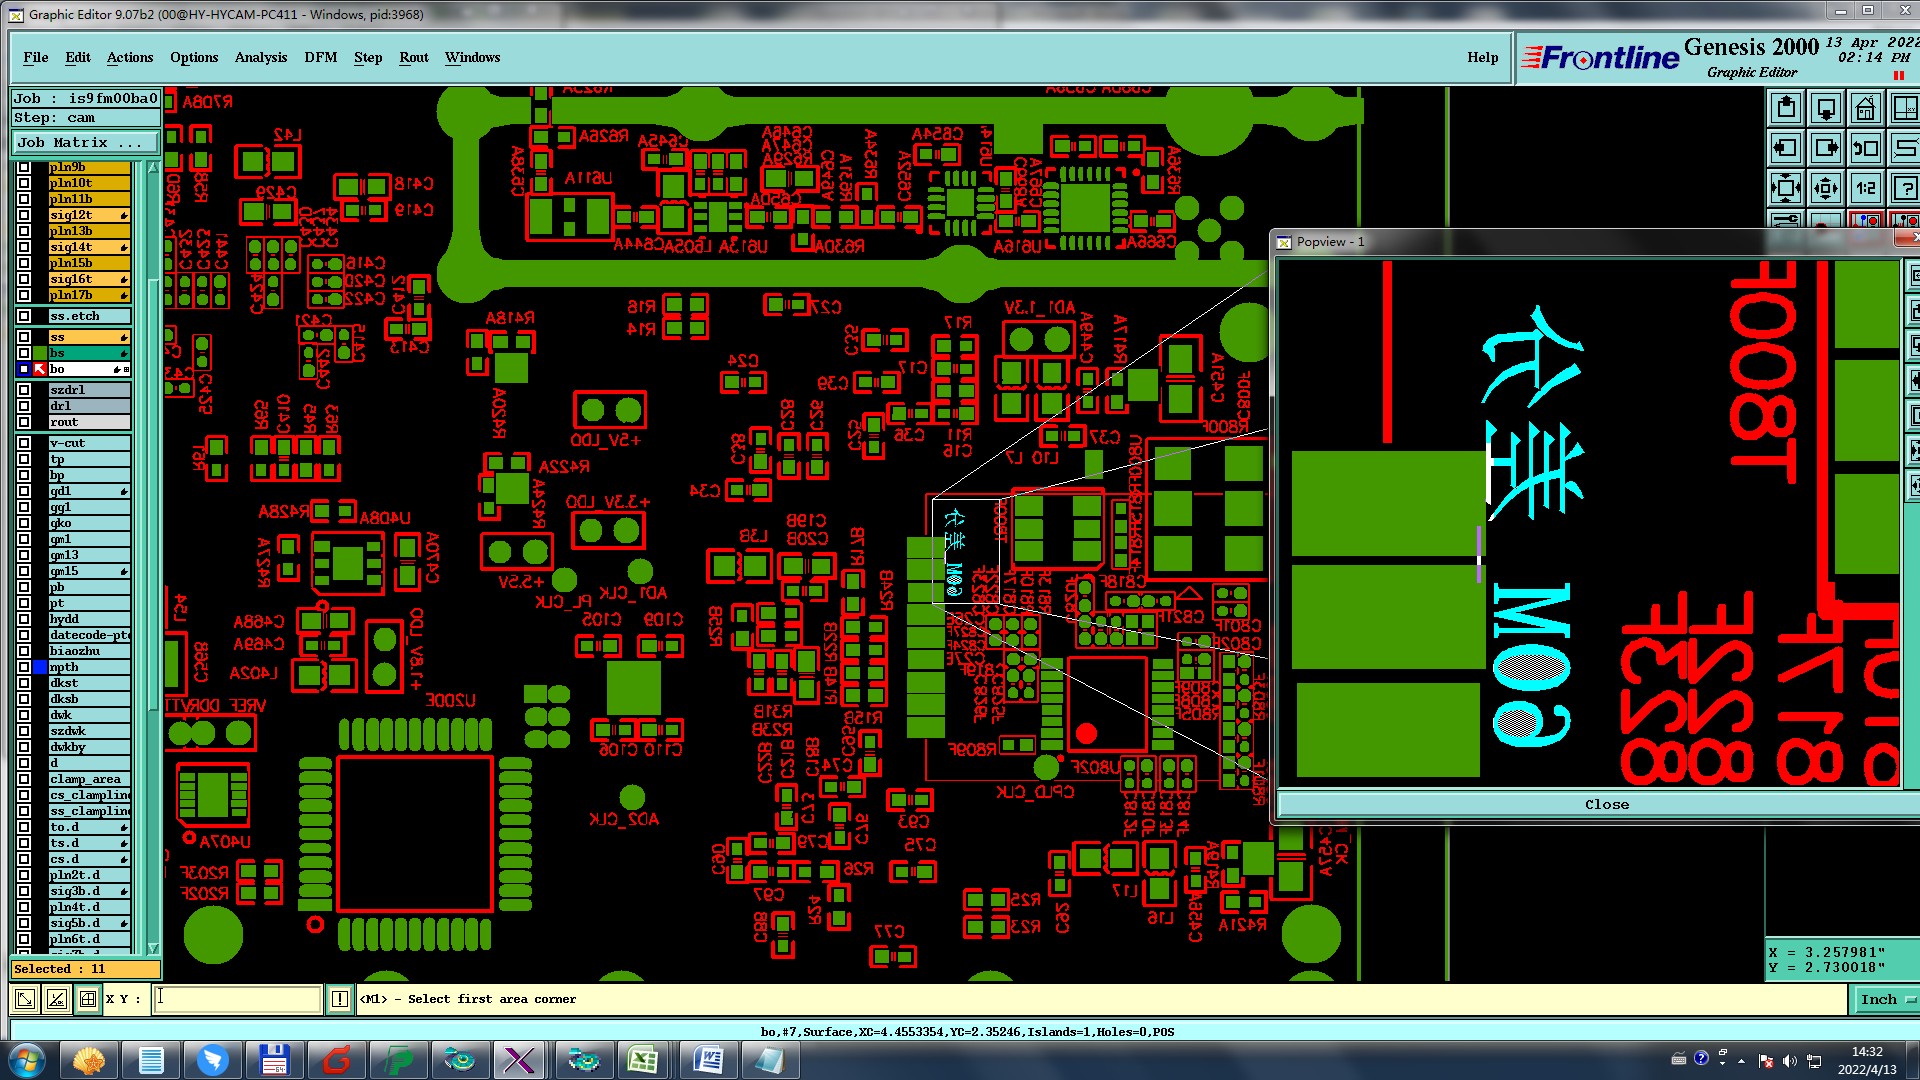
Task: Click the red G application taskbar icon
Action: [x=337, y=1060]
